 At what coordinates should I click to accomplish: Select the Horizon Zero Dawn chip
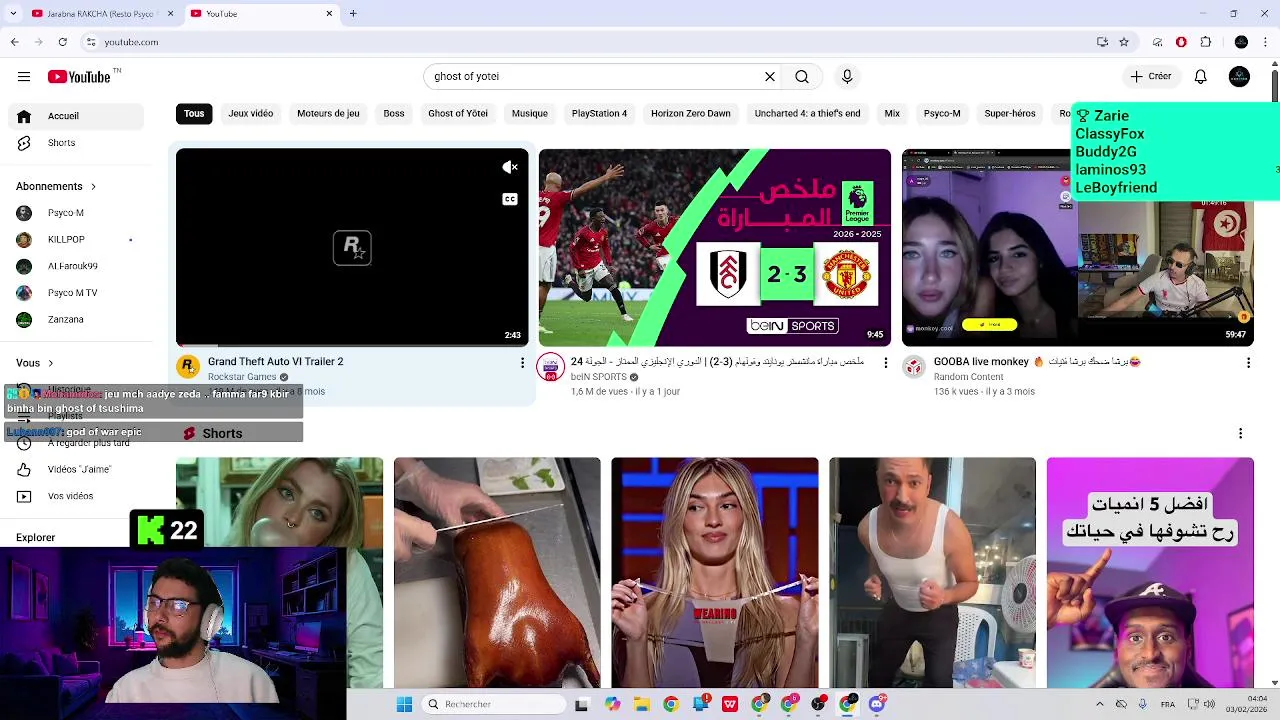pyautogui.click(x=691, y=114)
